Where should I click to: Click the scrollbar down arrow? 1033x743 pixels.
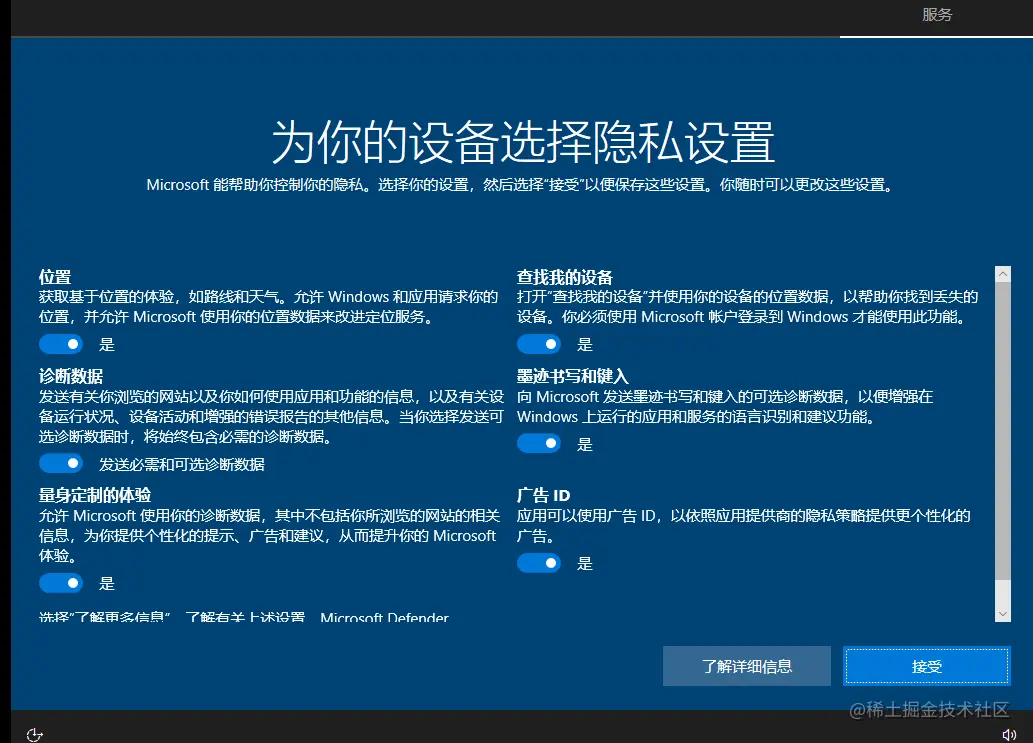(1003, 614)
